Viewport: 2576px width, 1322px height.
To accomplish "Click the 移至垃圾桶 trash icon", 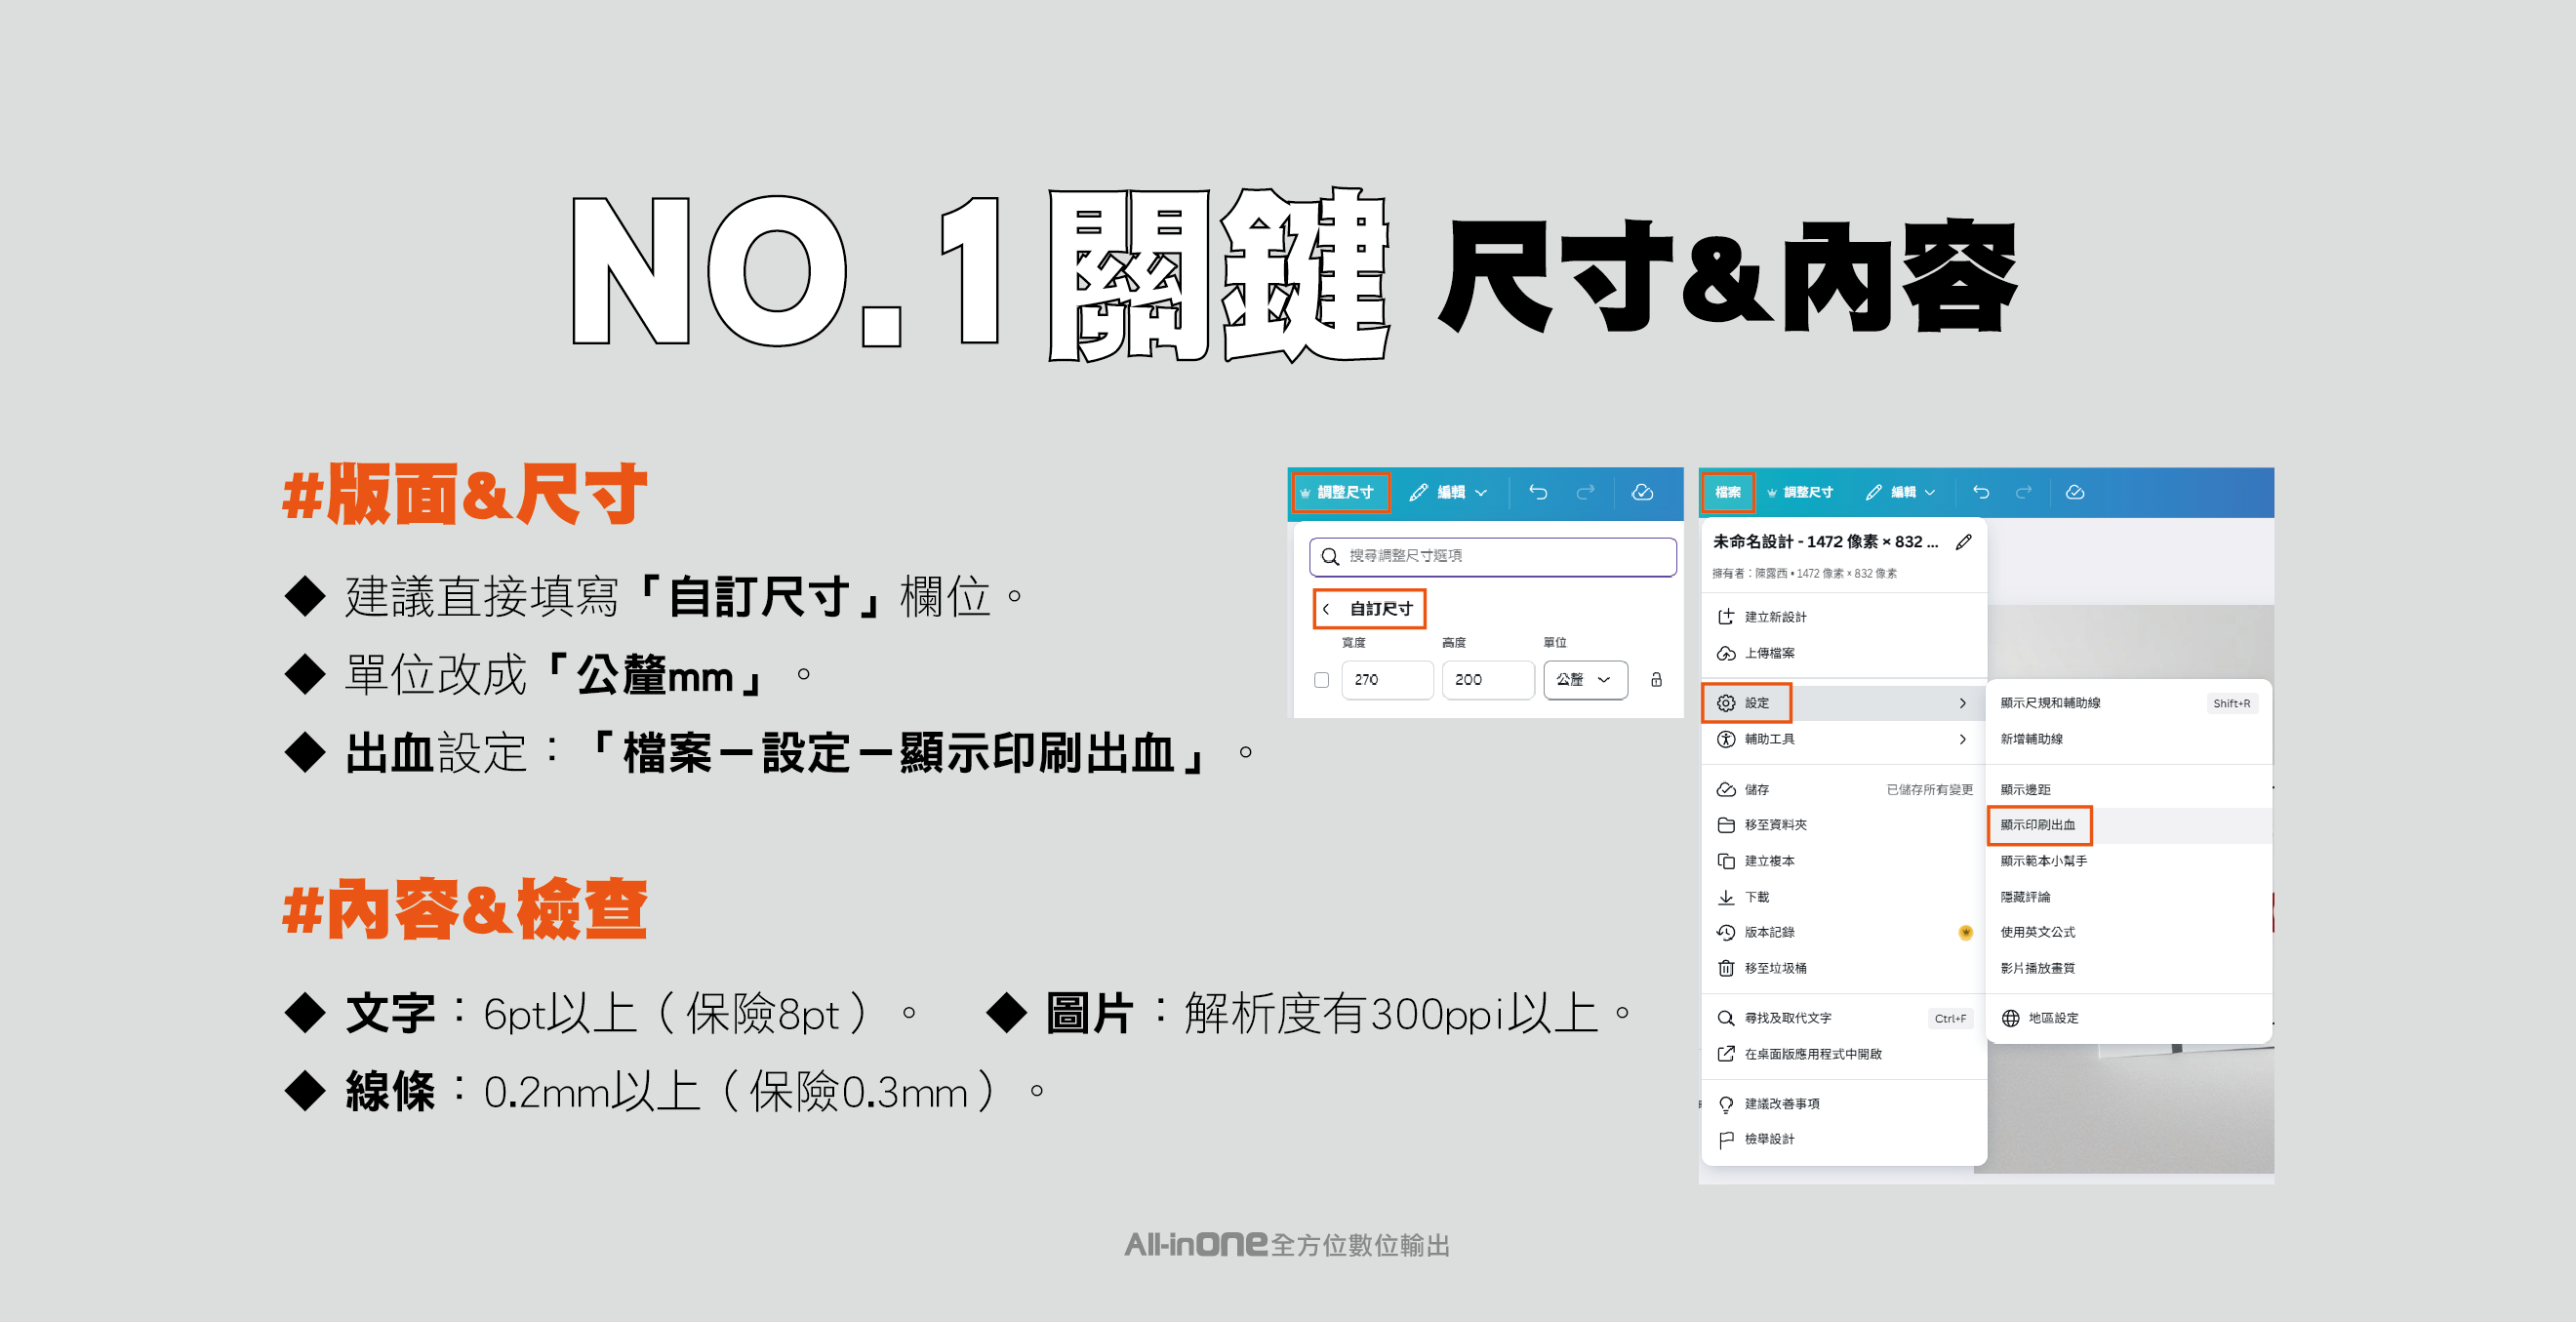I will [x=1726, y=968].
